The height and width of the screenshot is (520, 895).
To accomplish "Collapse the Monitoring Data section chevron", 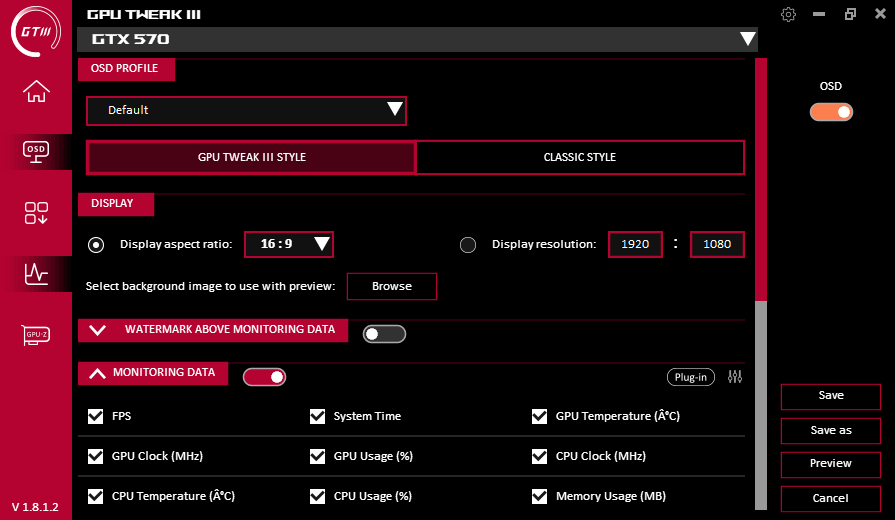I will [98, 373].
